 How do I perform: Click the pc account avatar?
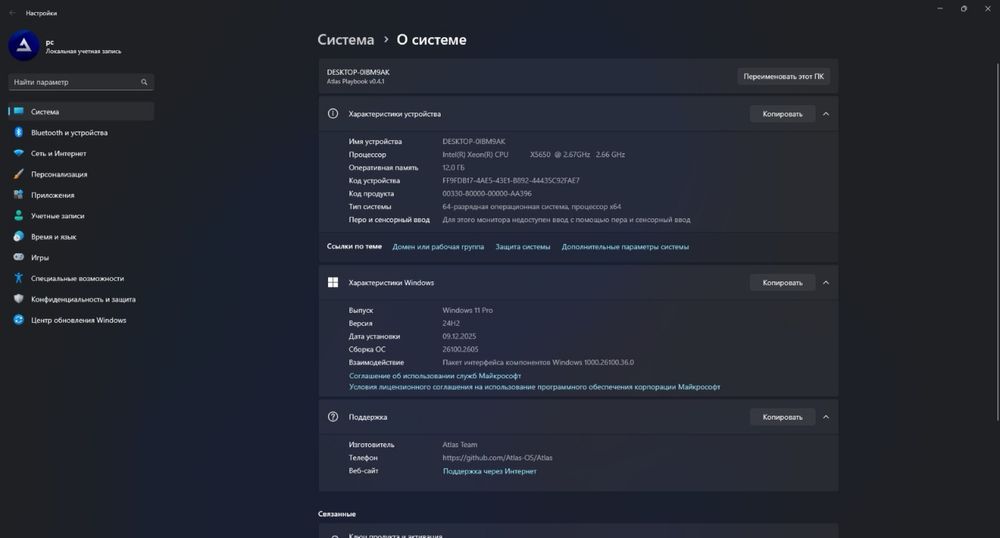pos(24,45)
